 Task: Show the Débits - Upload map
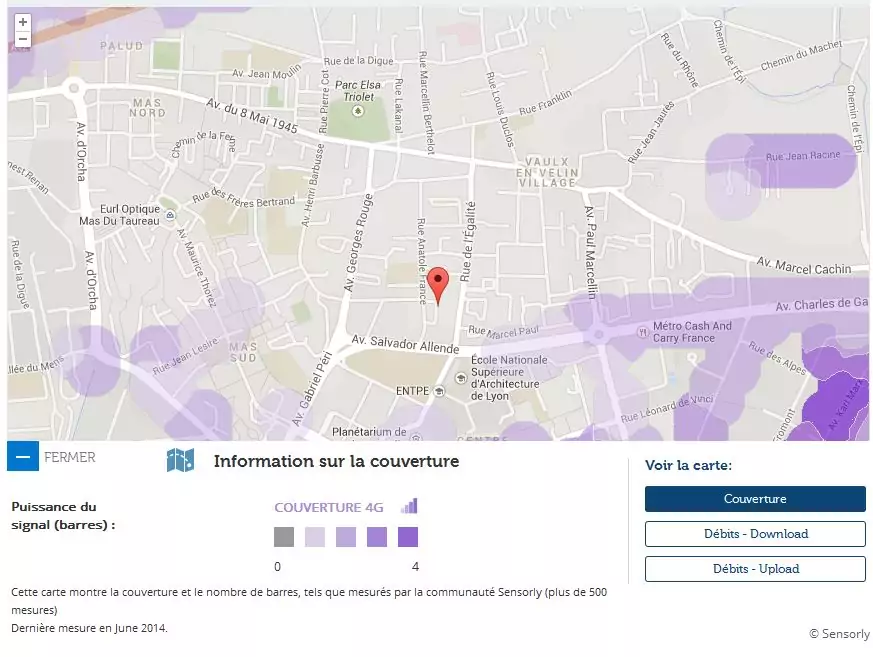[754, 569]
